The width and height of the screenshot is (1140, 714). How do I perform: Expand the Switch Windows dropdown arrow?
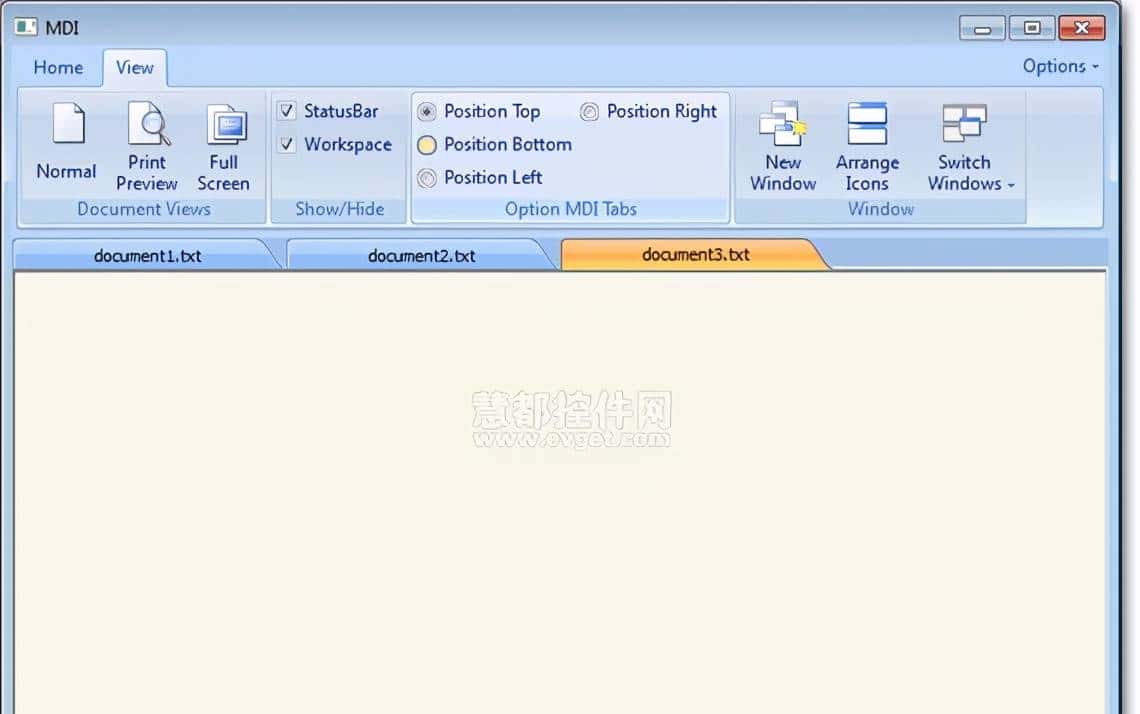point(1010,185)
